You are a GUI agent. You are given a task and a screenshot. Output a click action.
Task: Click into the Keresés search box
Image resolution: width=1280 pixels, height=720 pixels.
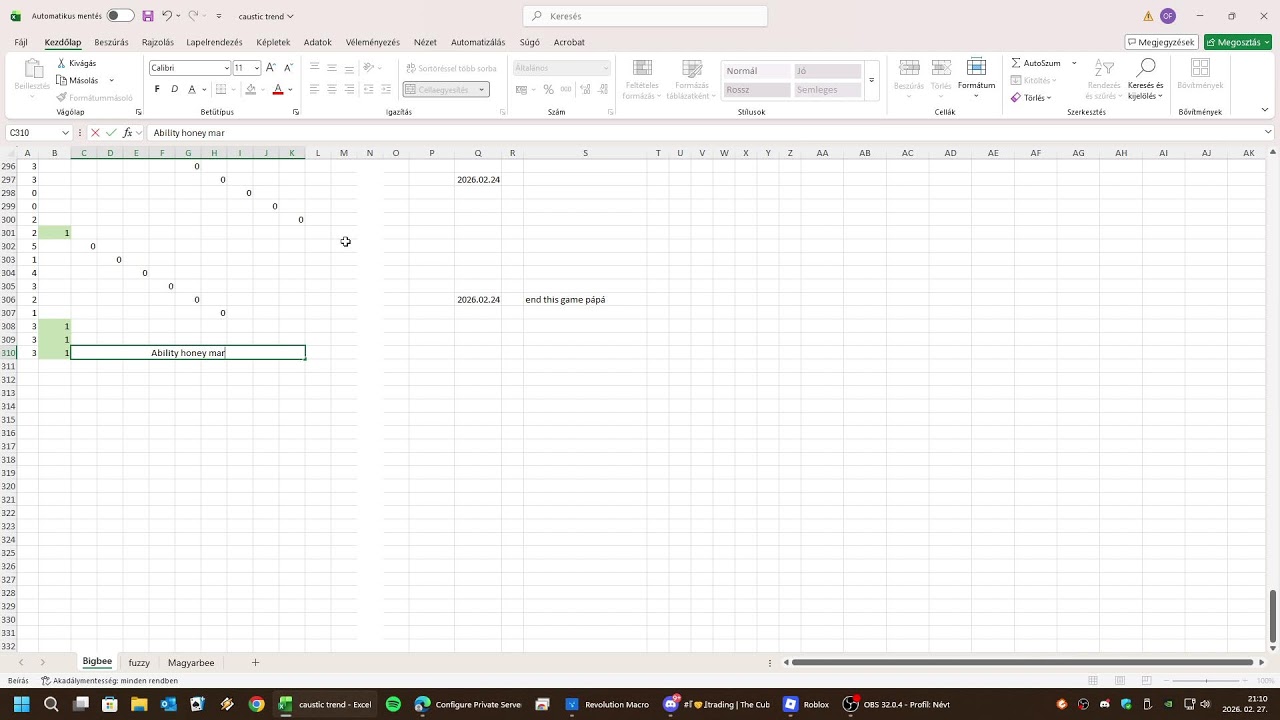coord(645,16)
